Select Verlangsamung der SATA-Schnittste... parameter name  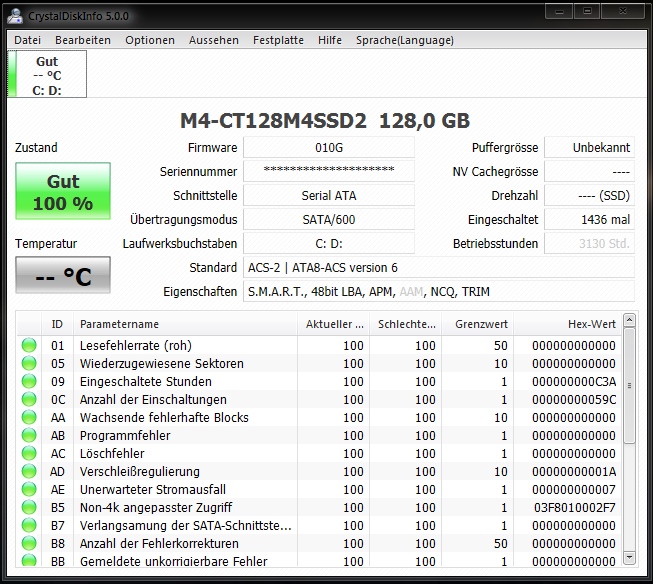coord(185,525)
